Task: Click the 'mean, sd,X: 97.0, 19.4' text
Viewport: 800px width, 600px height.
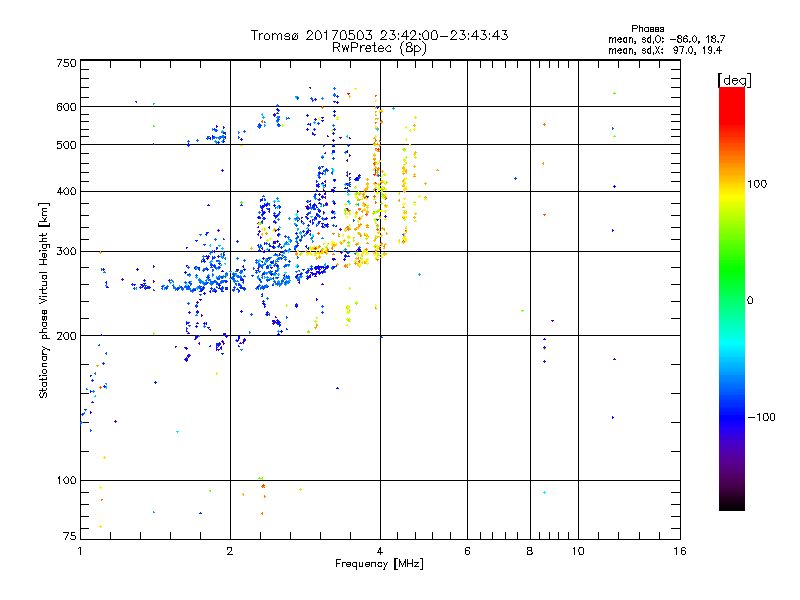Action: click(x=665, y=50)
